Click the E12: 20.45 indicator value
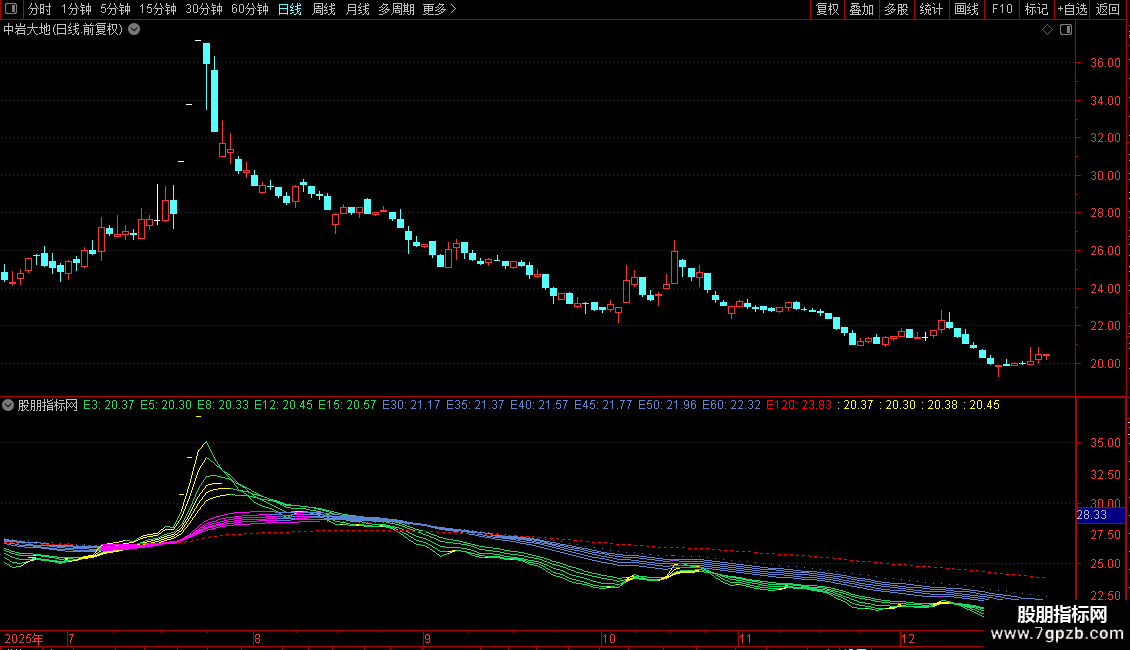Screen dimensions: 1130x650 pos(283,405)
